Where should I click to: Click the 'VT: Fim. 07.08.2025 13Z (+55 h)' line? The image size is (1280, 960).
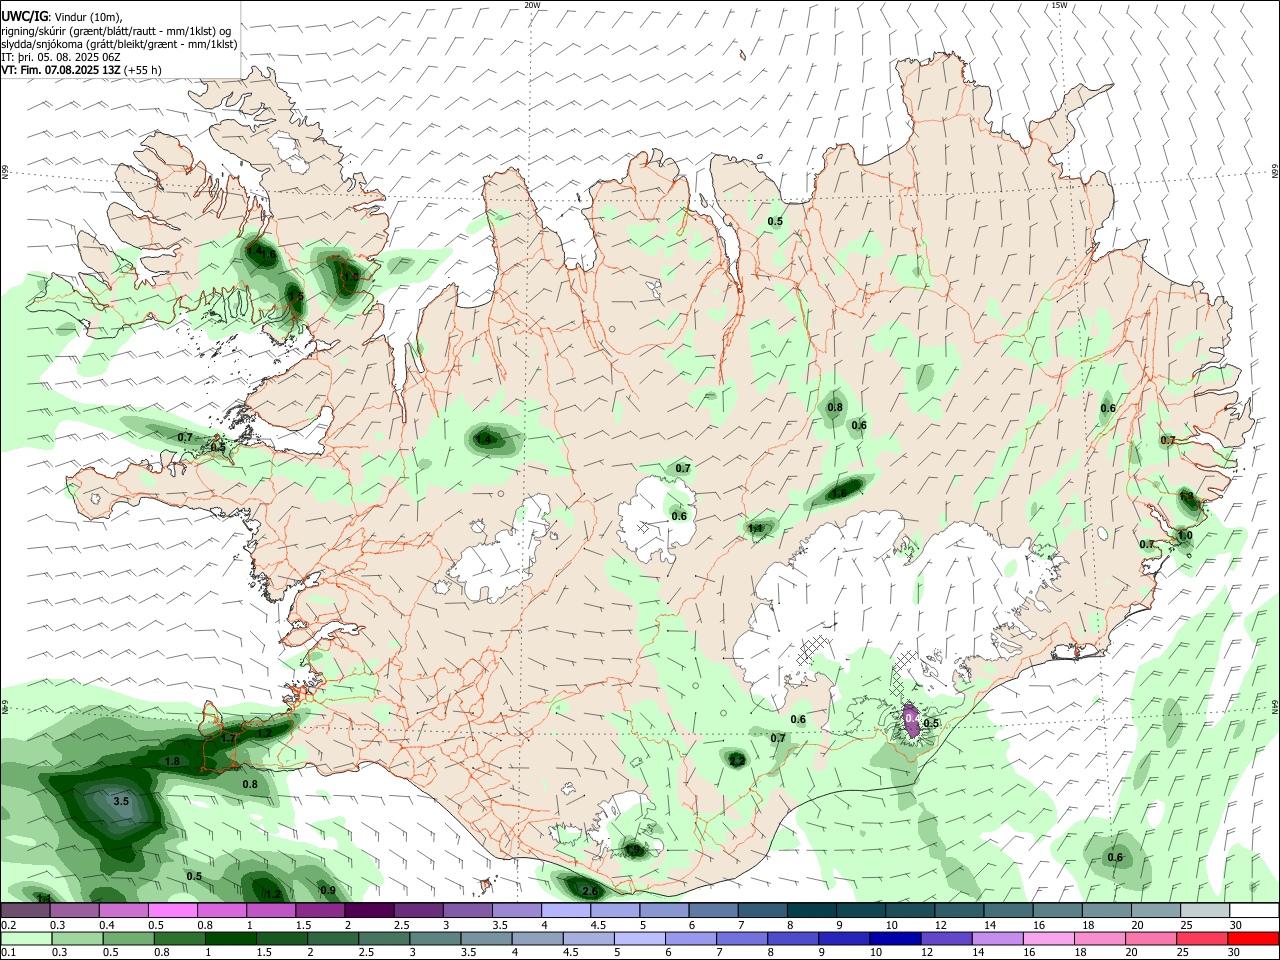click(81, 70)
